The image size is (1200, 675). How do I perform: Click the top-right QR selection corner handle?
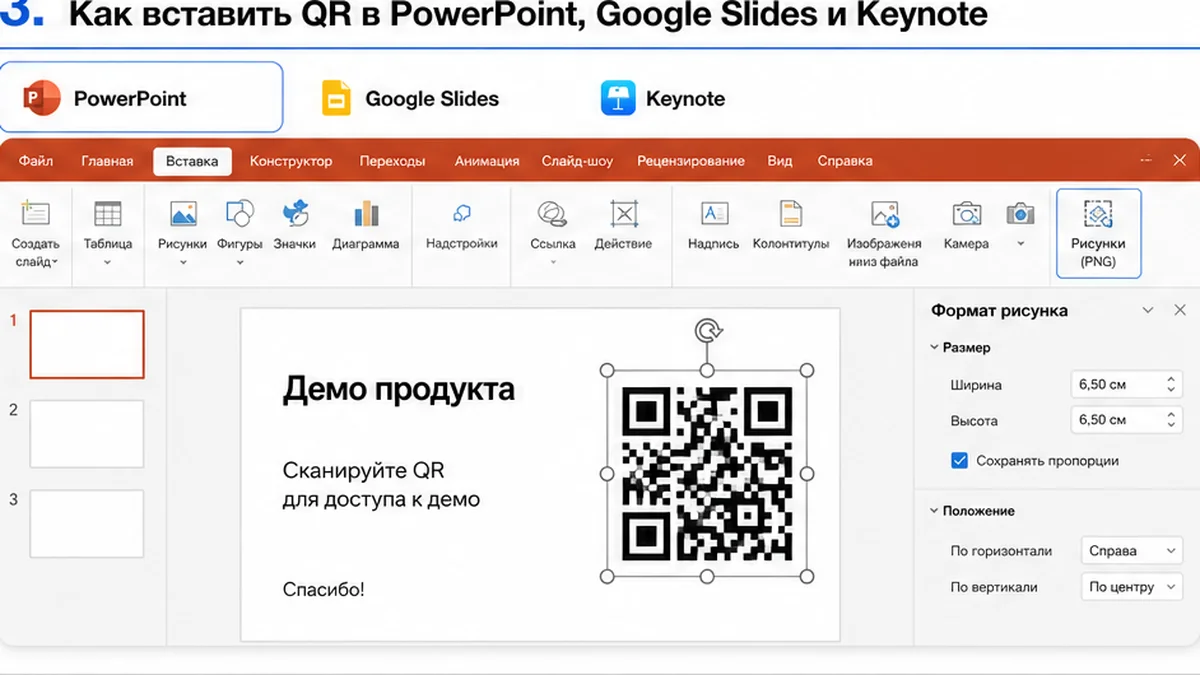(x=807, y=371)
